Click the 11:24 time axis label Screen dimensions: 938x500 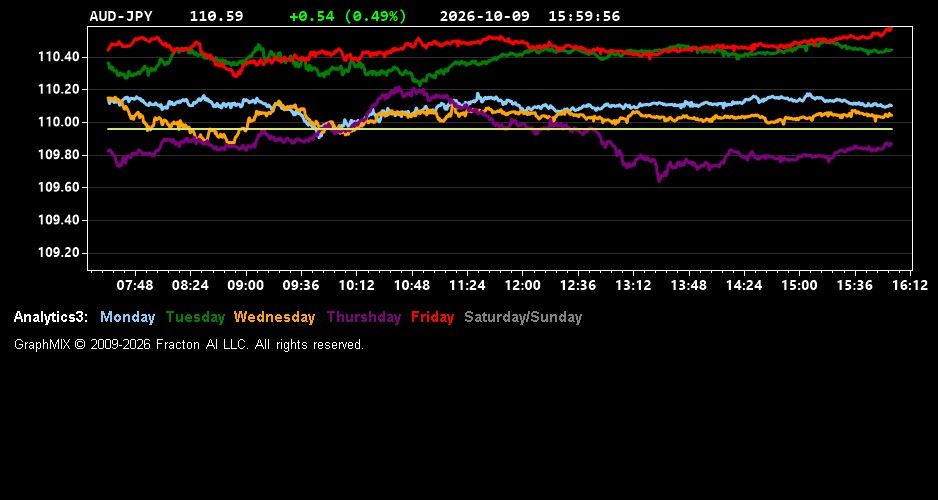[467, 286]
